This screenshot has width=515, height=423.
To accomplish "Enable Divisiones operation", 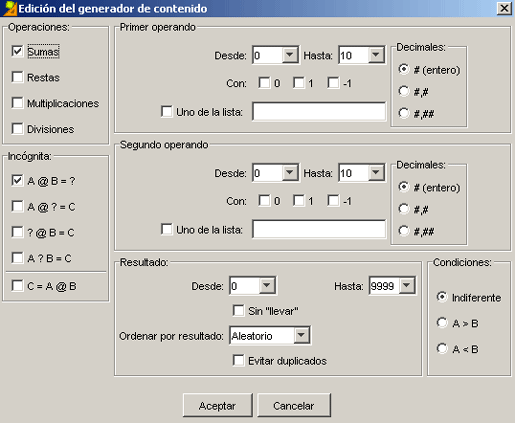I will (17, 128).
